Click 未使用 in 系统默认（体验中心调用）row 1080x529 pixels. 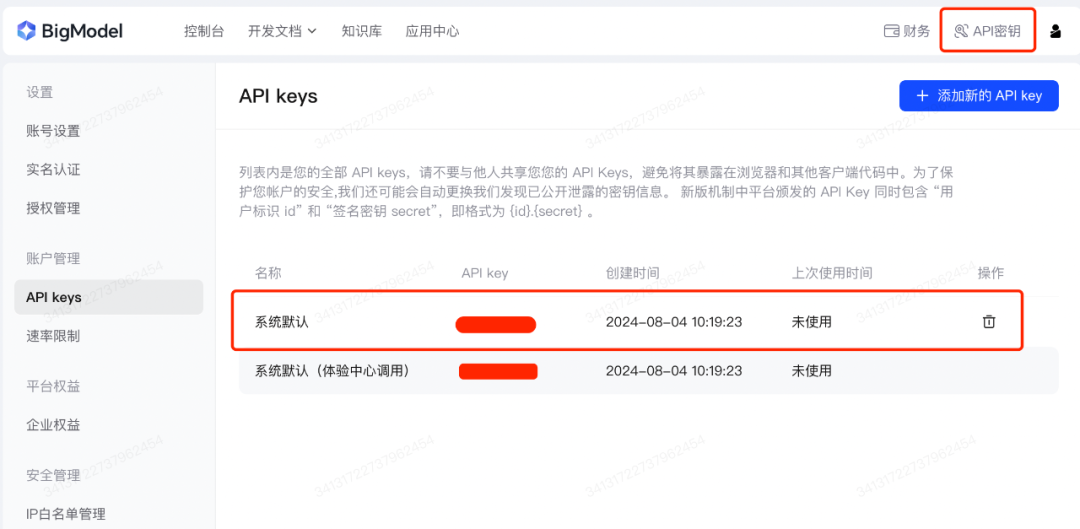811,371
